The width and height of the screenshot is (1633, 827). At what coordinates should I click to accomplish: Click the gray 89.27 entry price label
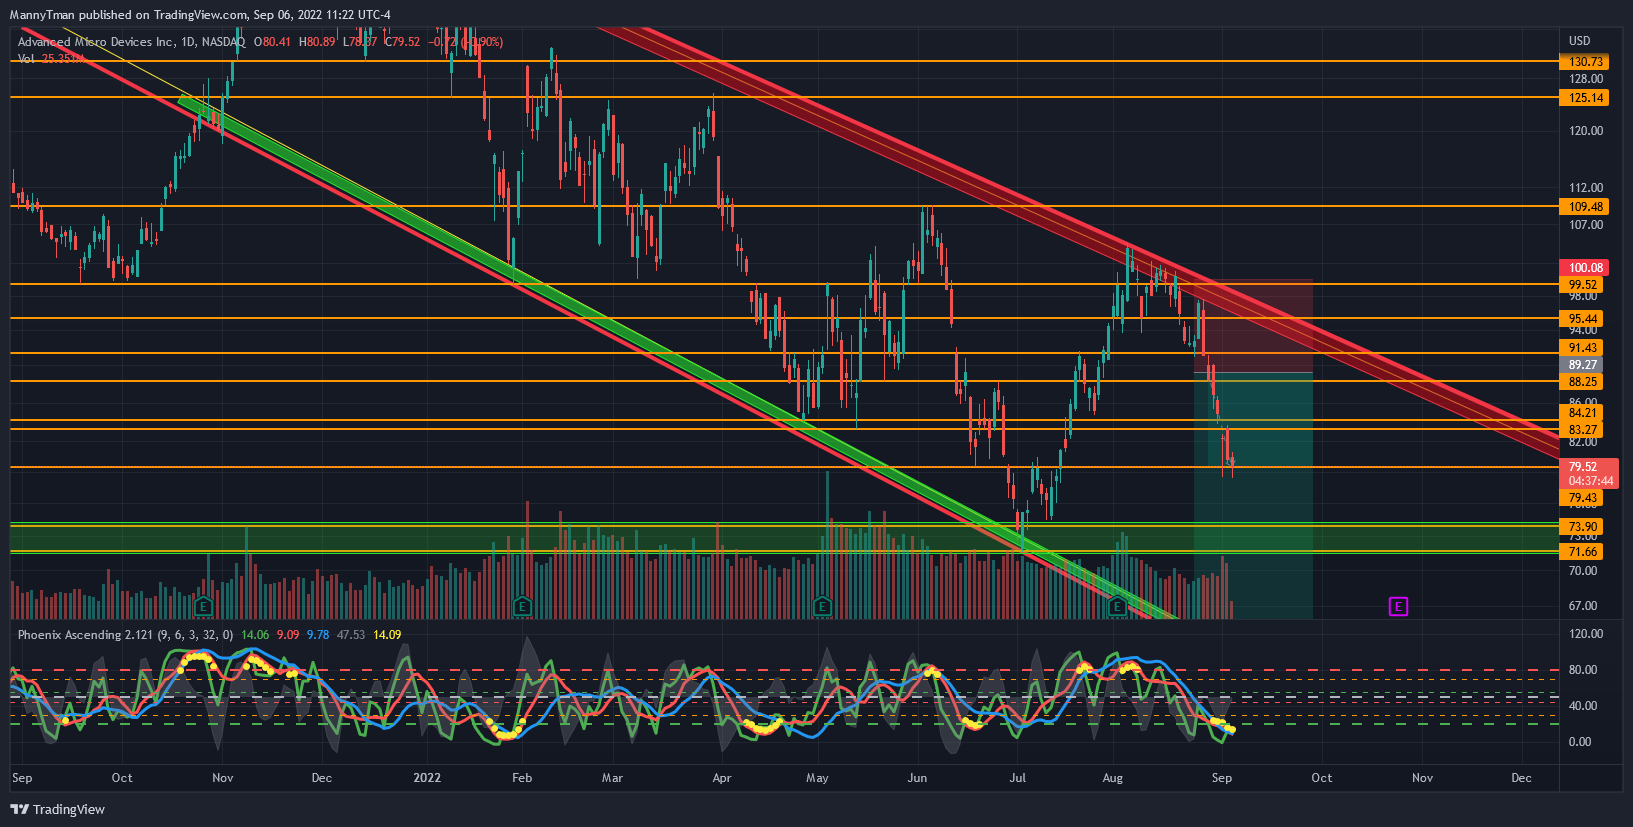coord(1582,365)
